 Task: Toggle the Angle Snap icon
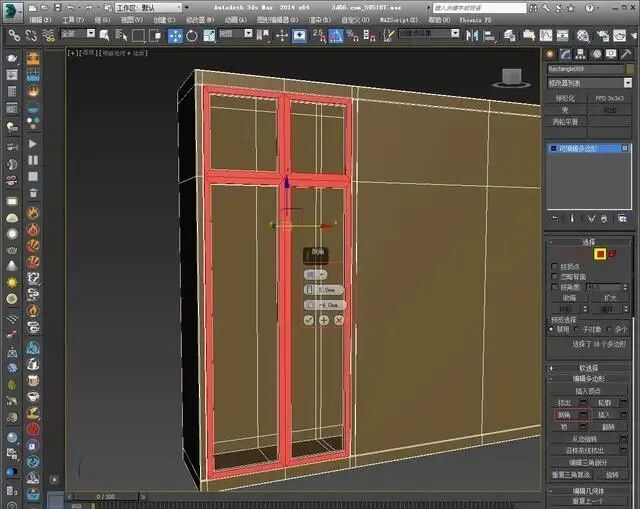pos(336,36)
